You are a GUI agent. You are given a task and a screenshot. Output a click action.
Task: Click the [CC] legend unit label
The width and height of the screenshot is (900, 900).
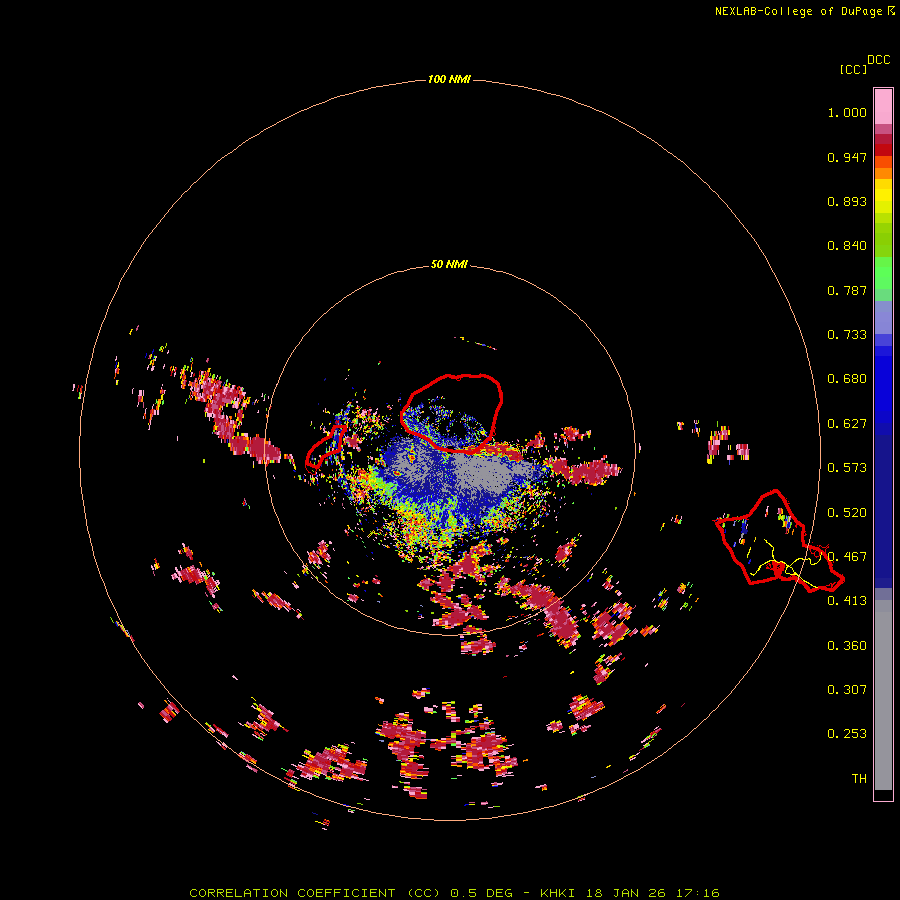point(853,69)
